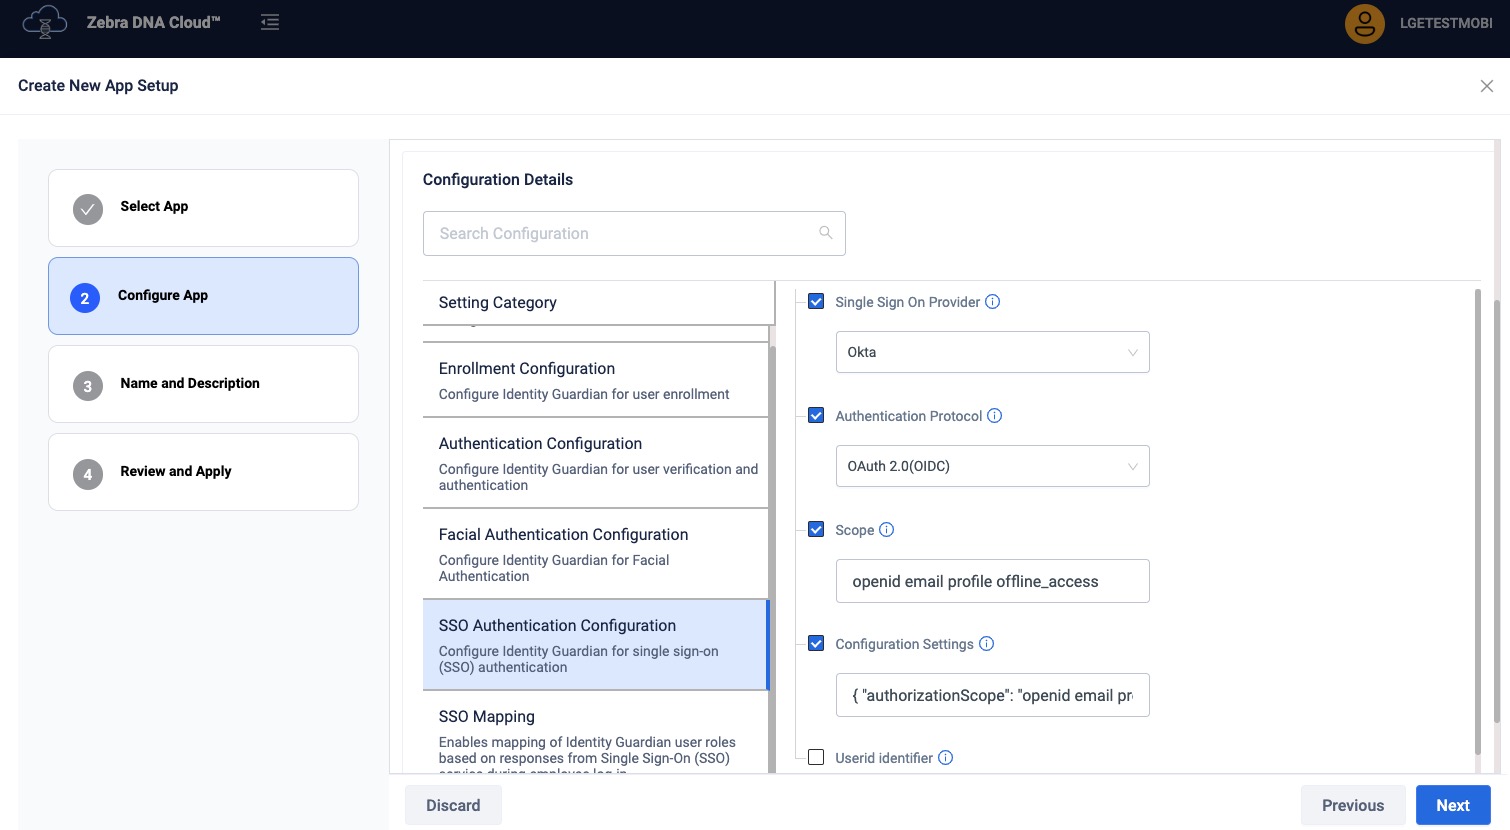The width and height of the screenshot is (1510, 830).
Task: Click the Next button
Action: click(1452, 805)
